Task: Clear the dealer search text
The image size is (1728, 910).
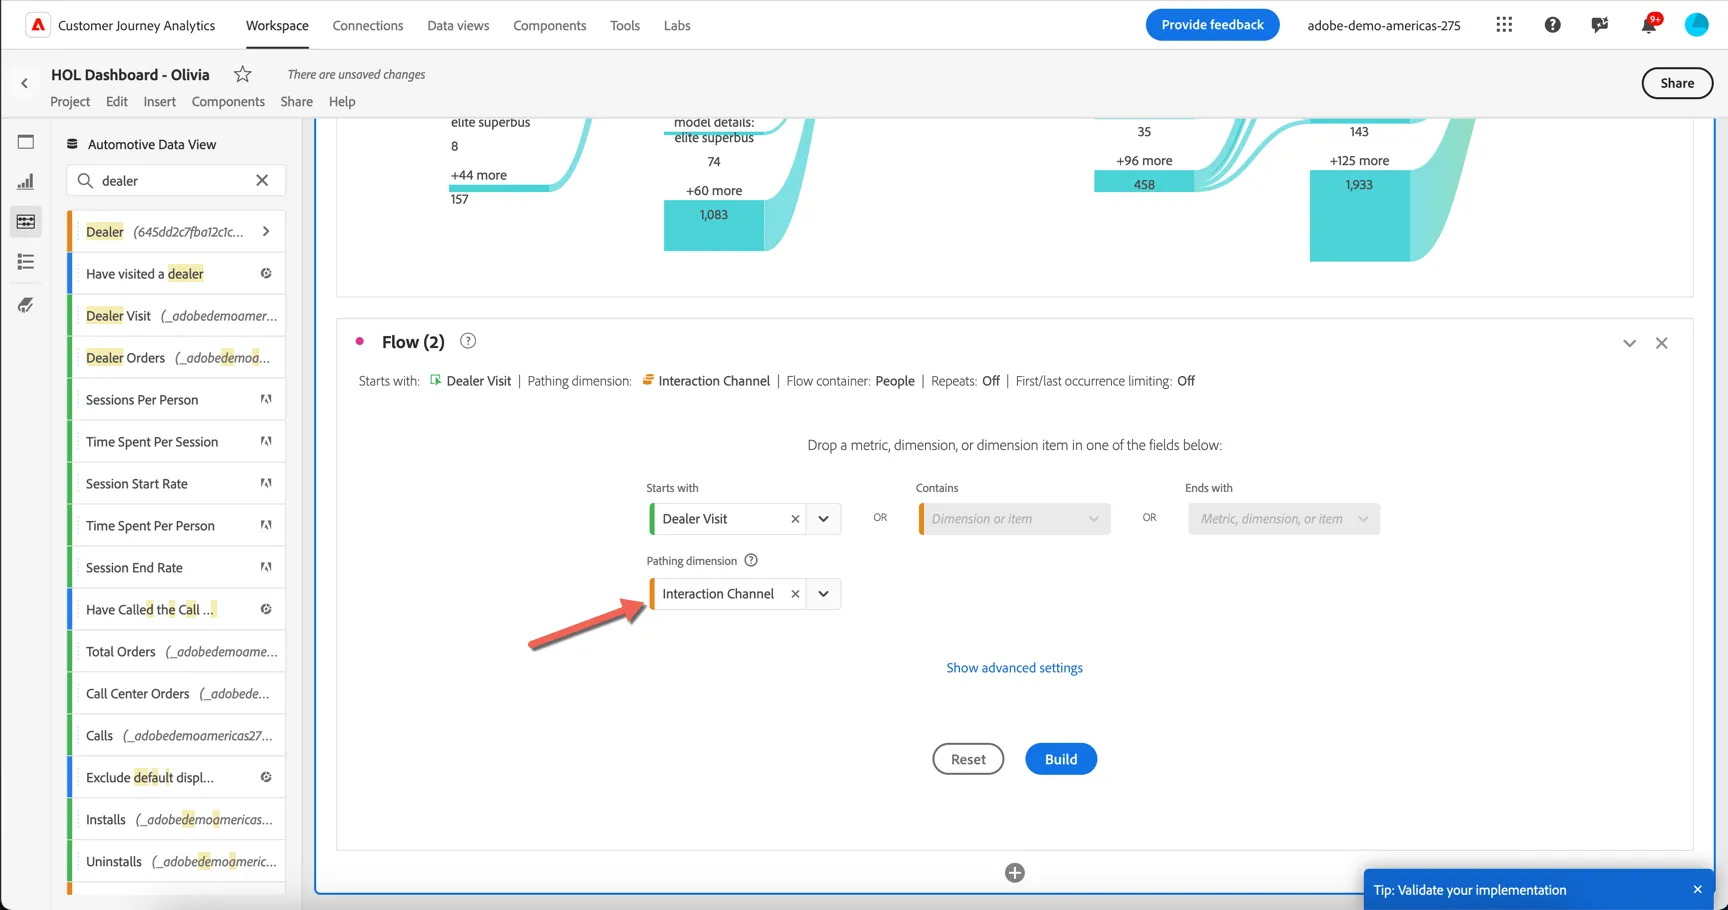Action: click(262, 181)
